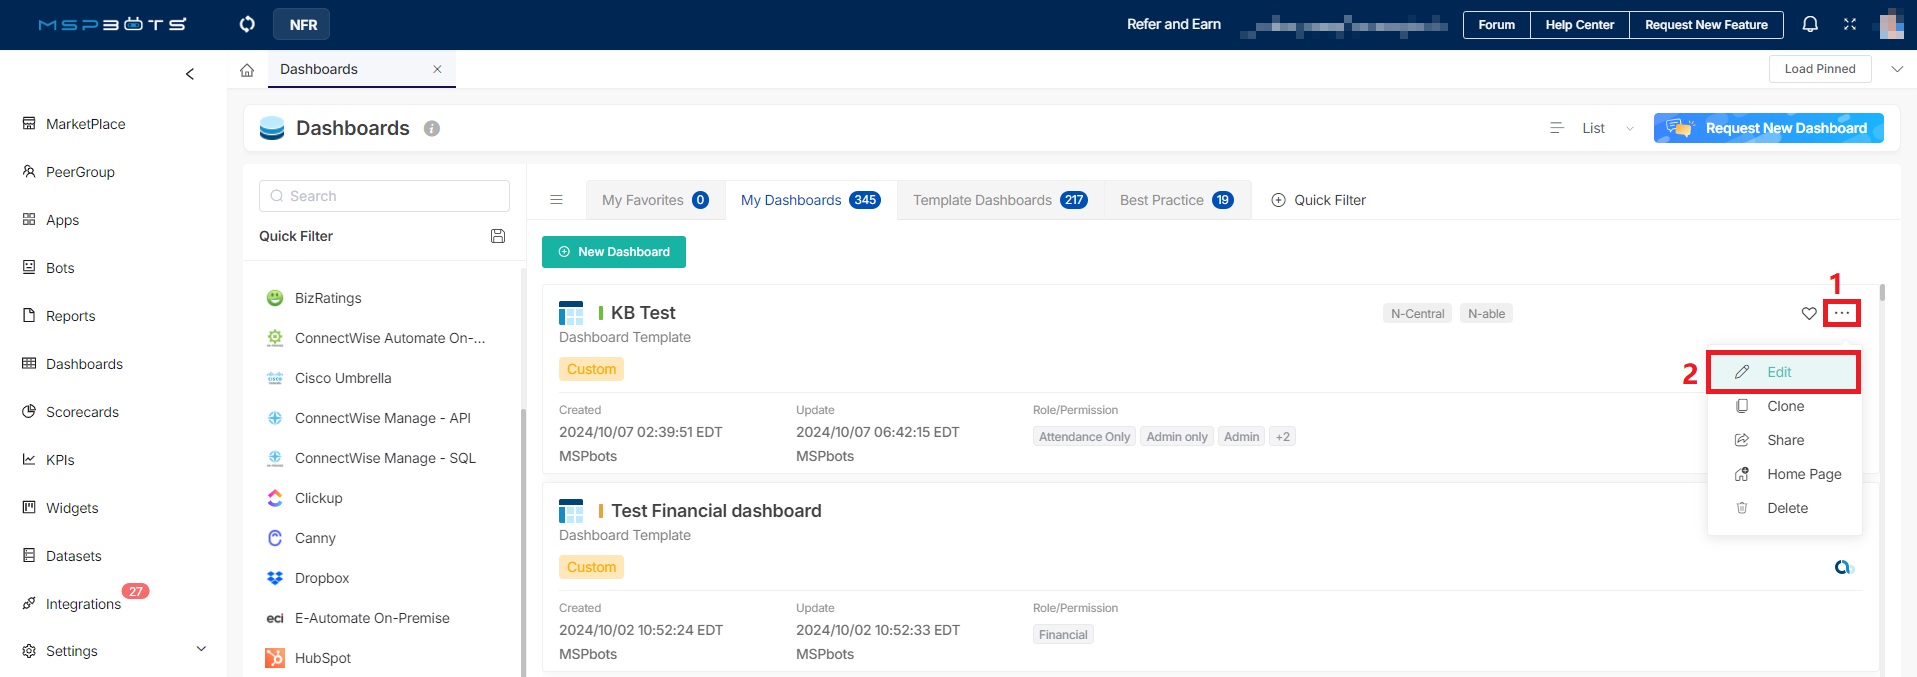Switch to Template Dashboards tab

click(1000, 200)
